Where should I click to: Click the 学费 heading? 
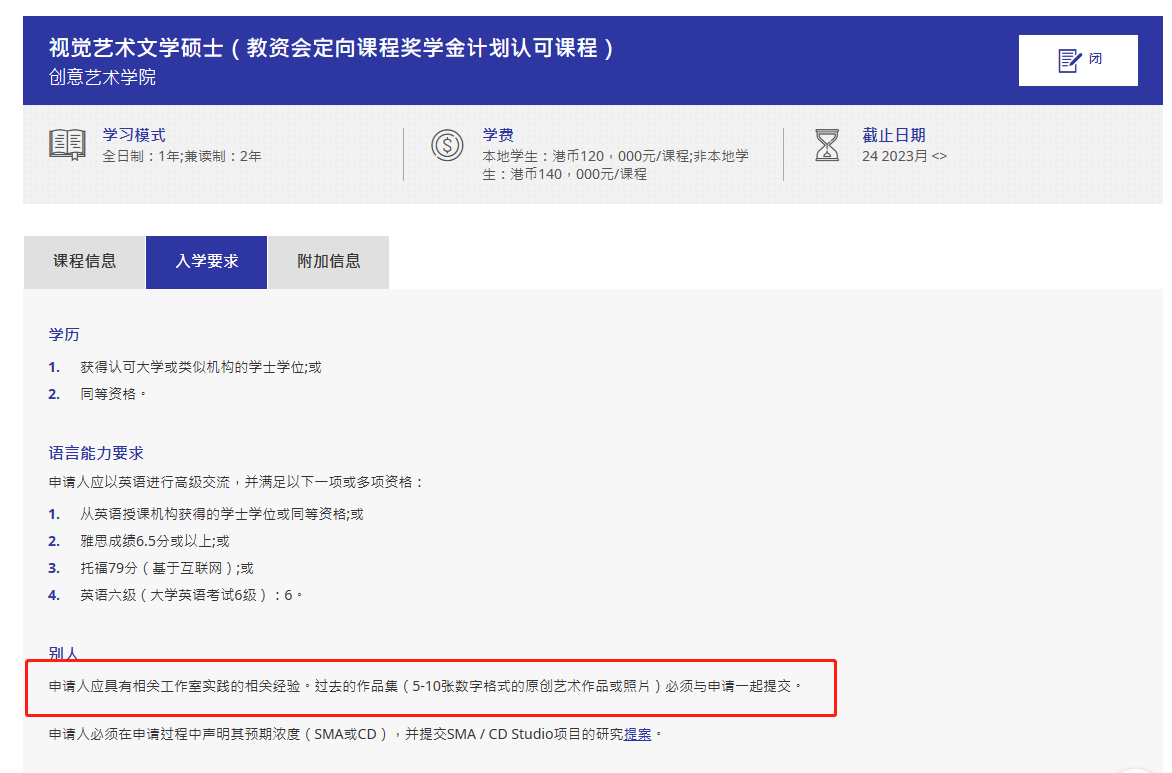(498, 135)
